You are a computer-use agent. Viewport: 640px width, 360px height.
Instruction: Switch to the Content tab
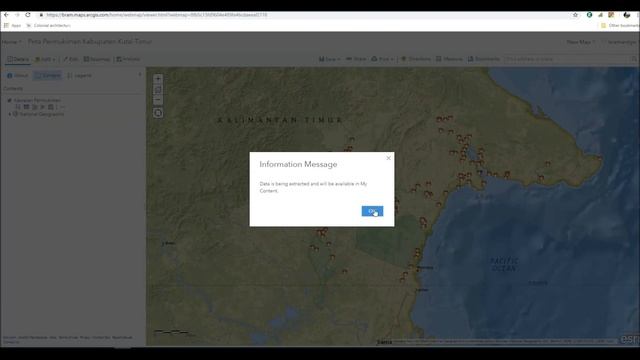click(x=47, y=76)
